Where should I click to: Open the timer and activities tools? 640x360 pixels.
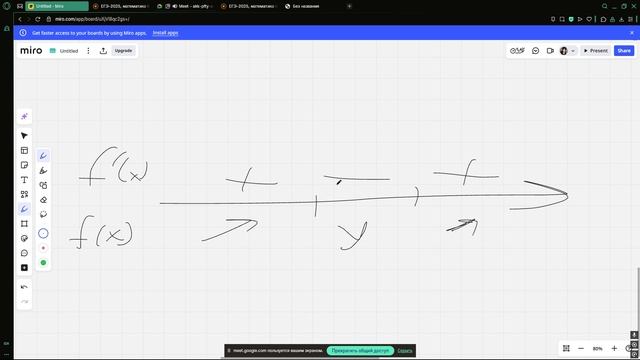click(x=517, y=51)
